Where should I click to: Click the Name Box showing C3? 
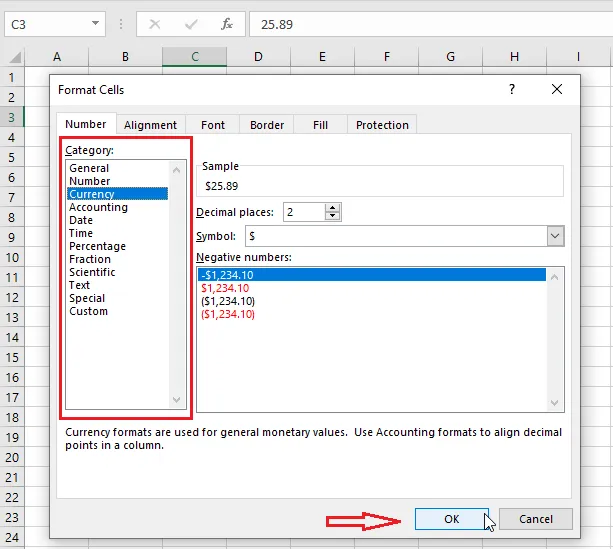55,24
